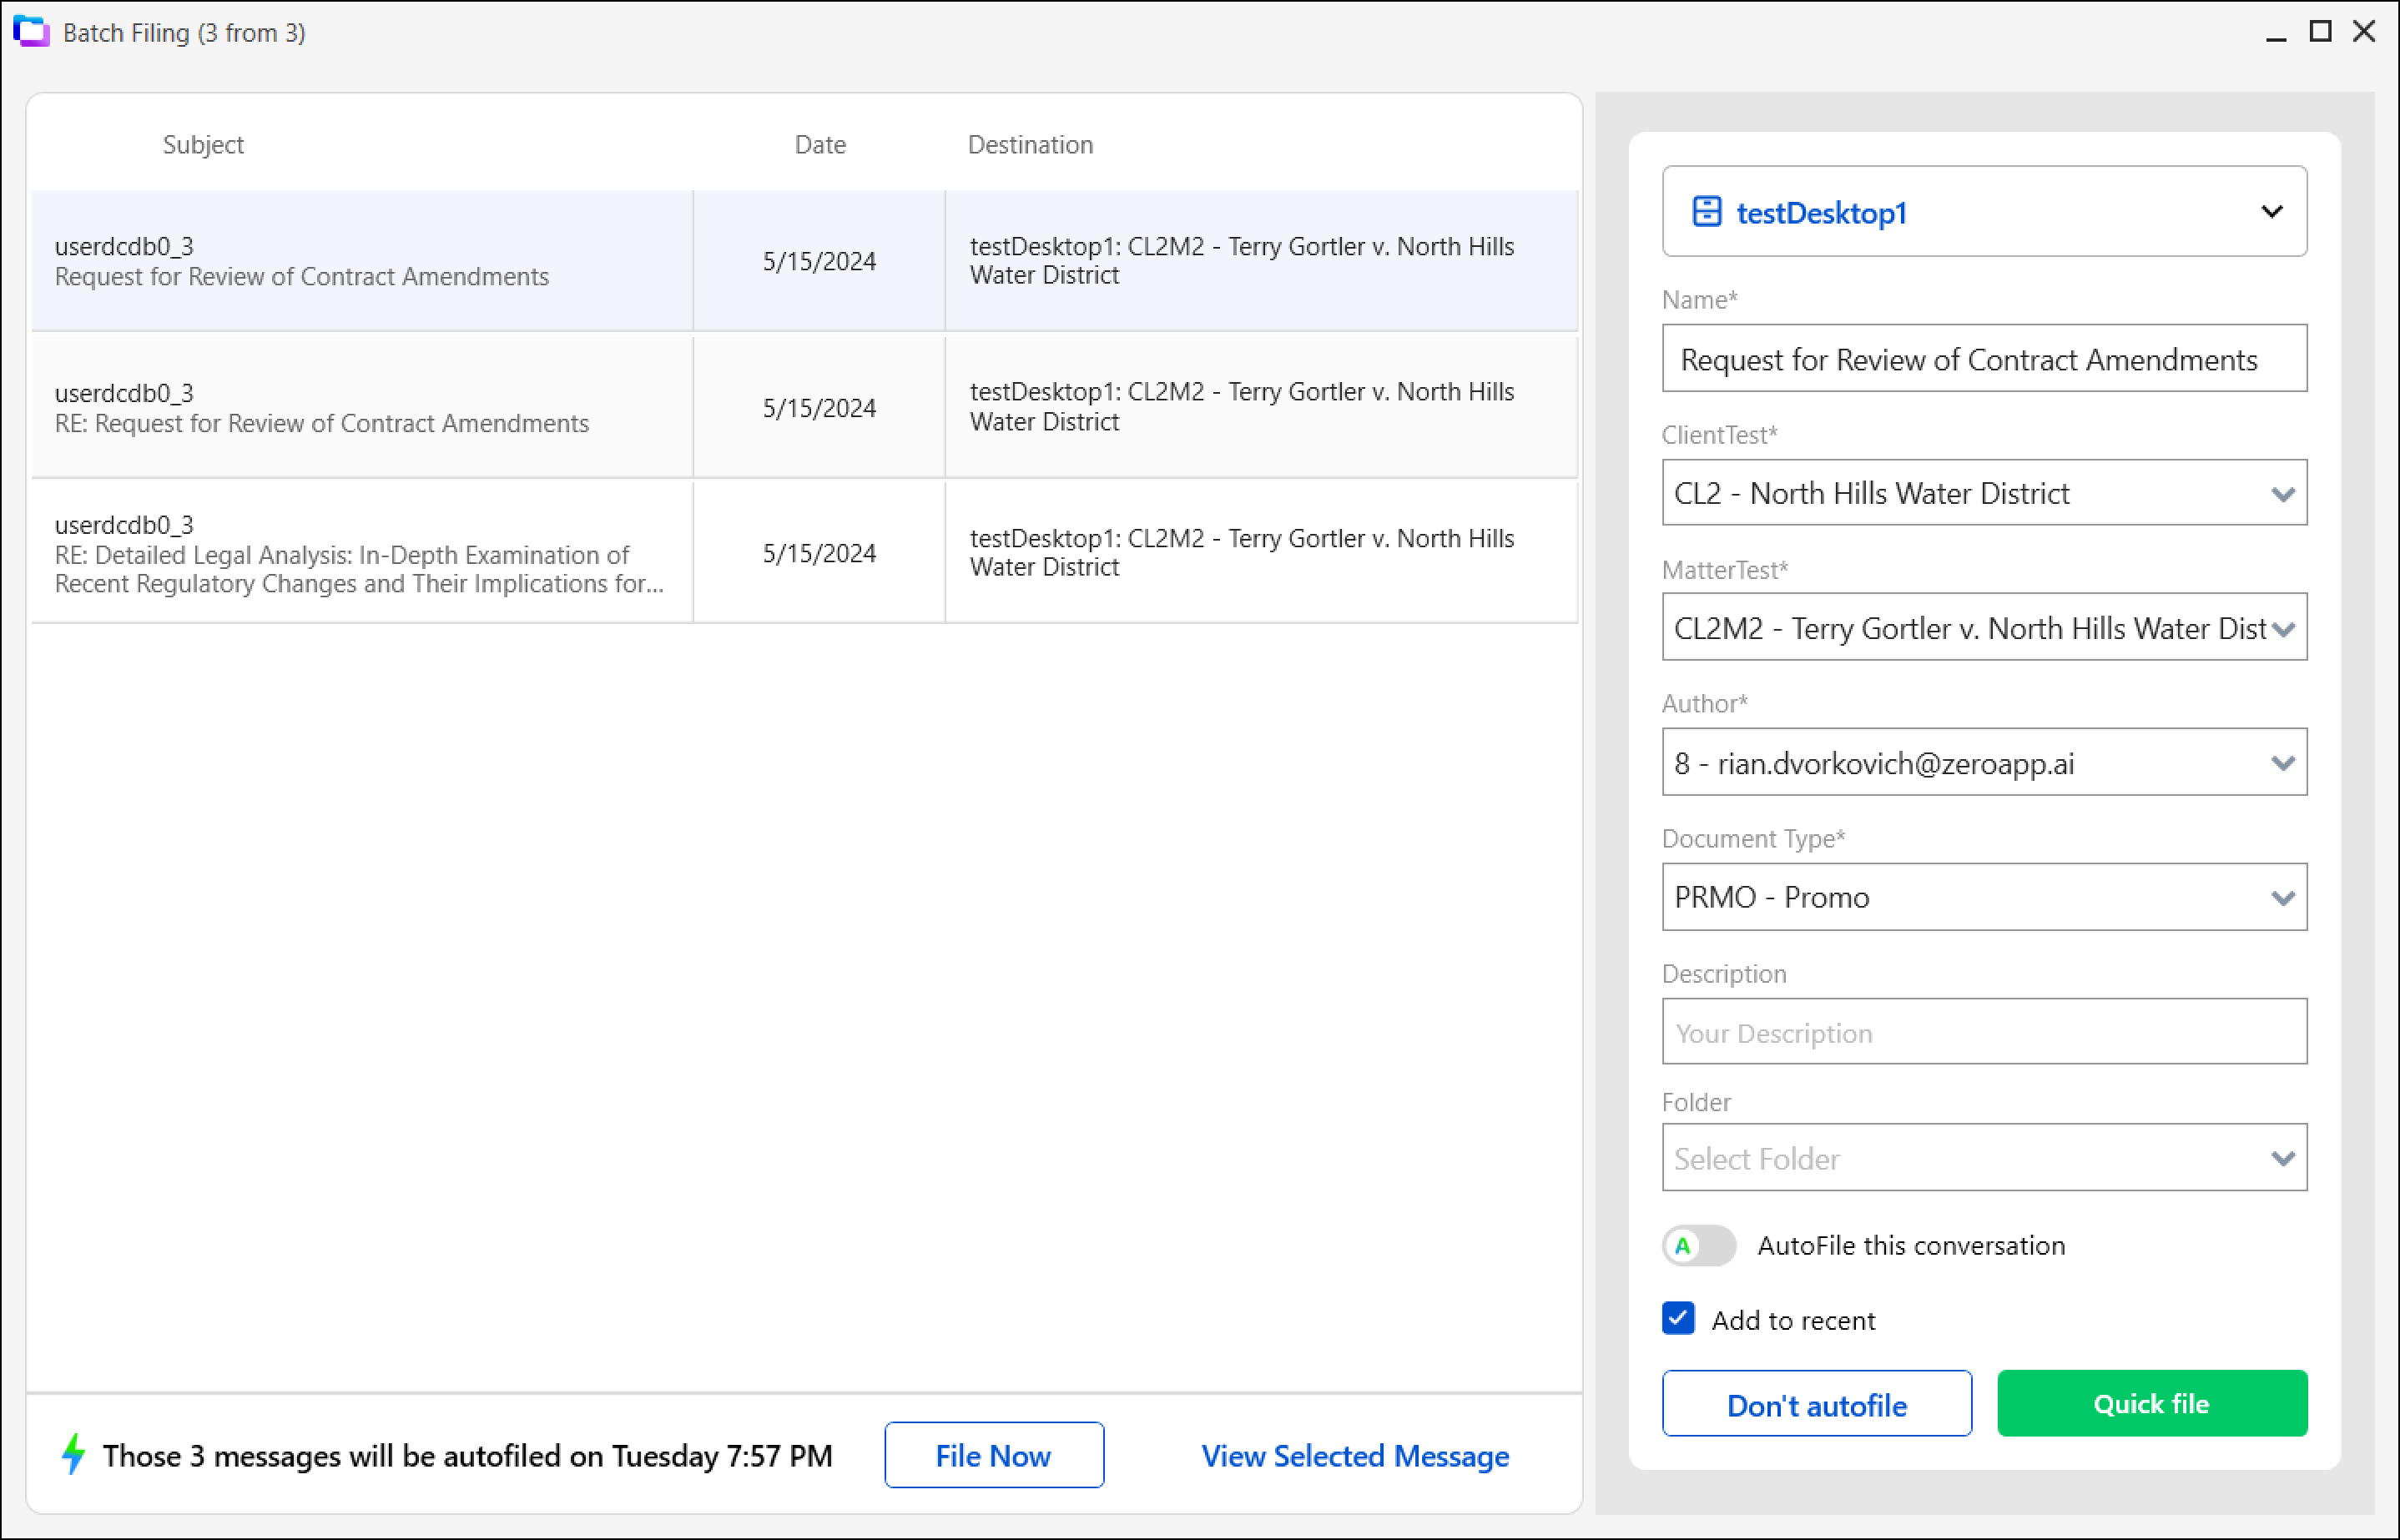Open View Selected Message link
This screenshot has height=1540, width=2400.
tap(1355, 1456)
